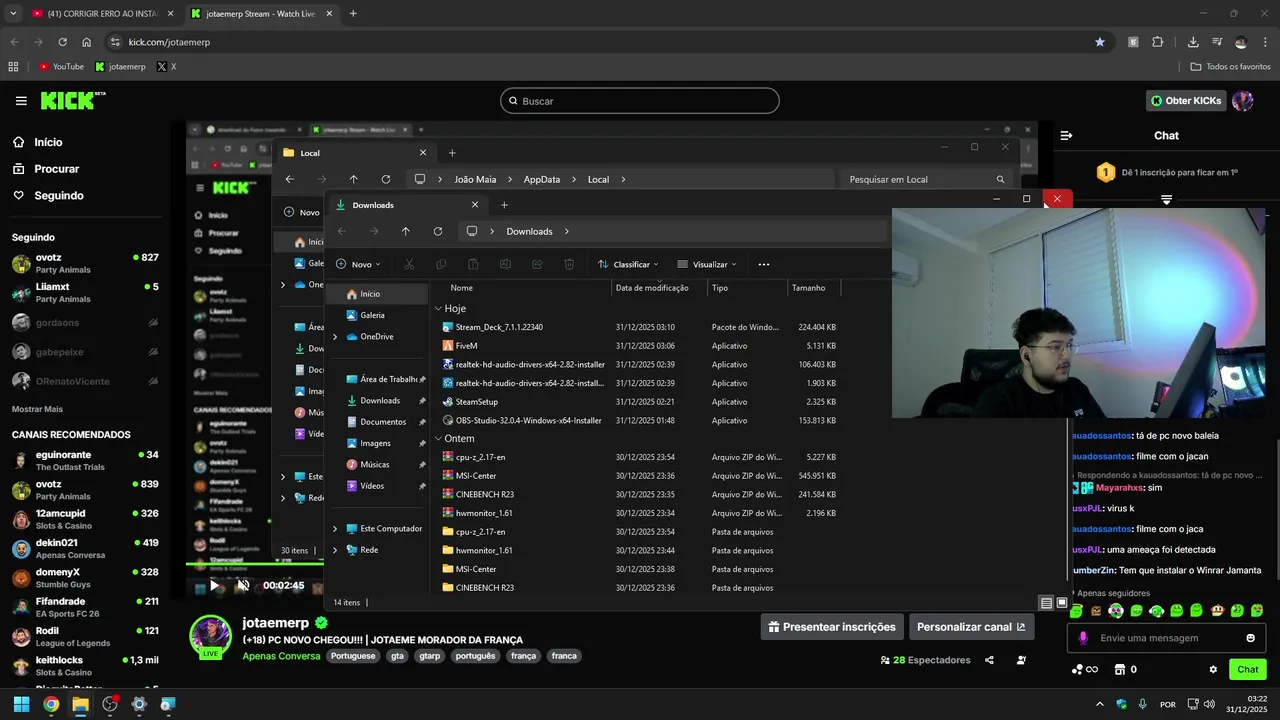The height and width of the screenshot is (720, 1280).
Task: Open the emoji picker in chat input
Action: pos(1250,638)
